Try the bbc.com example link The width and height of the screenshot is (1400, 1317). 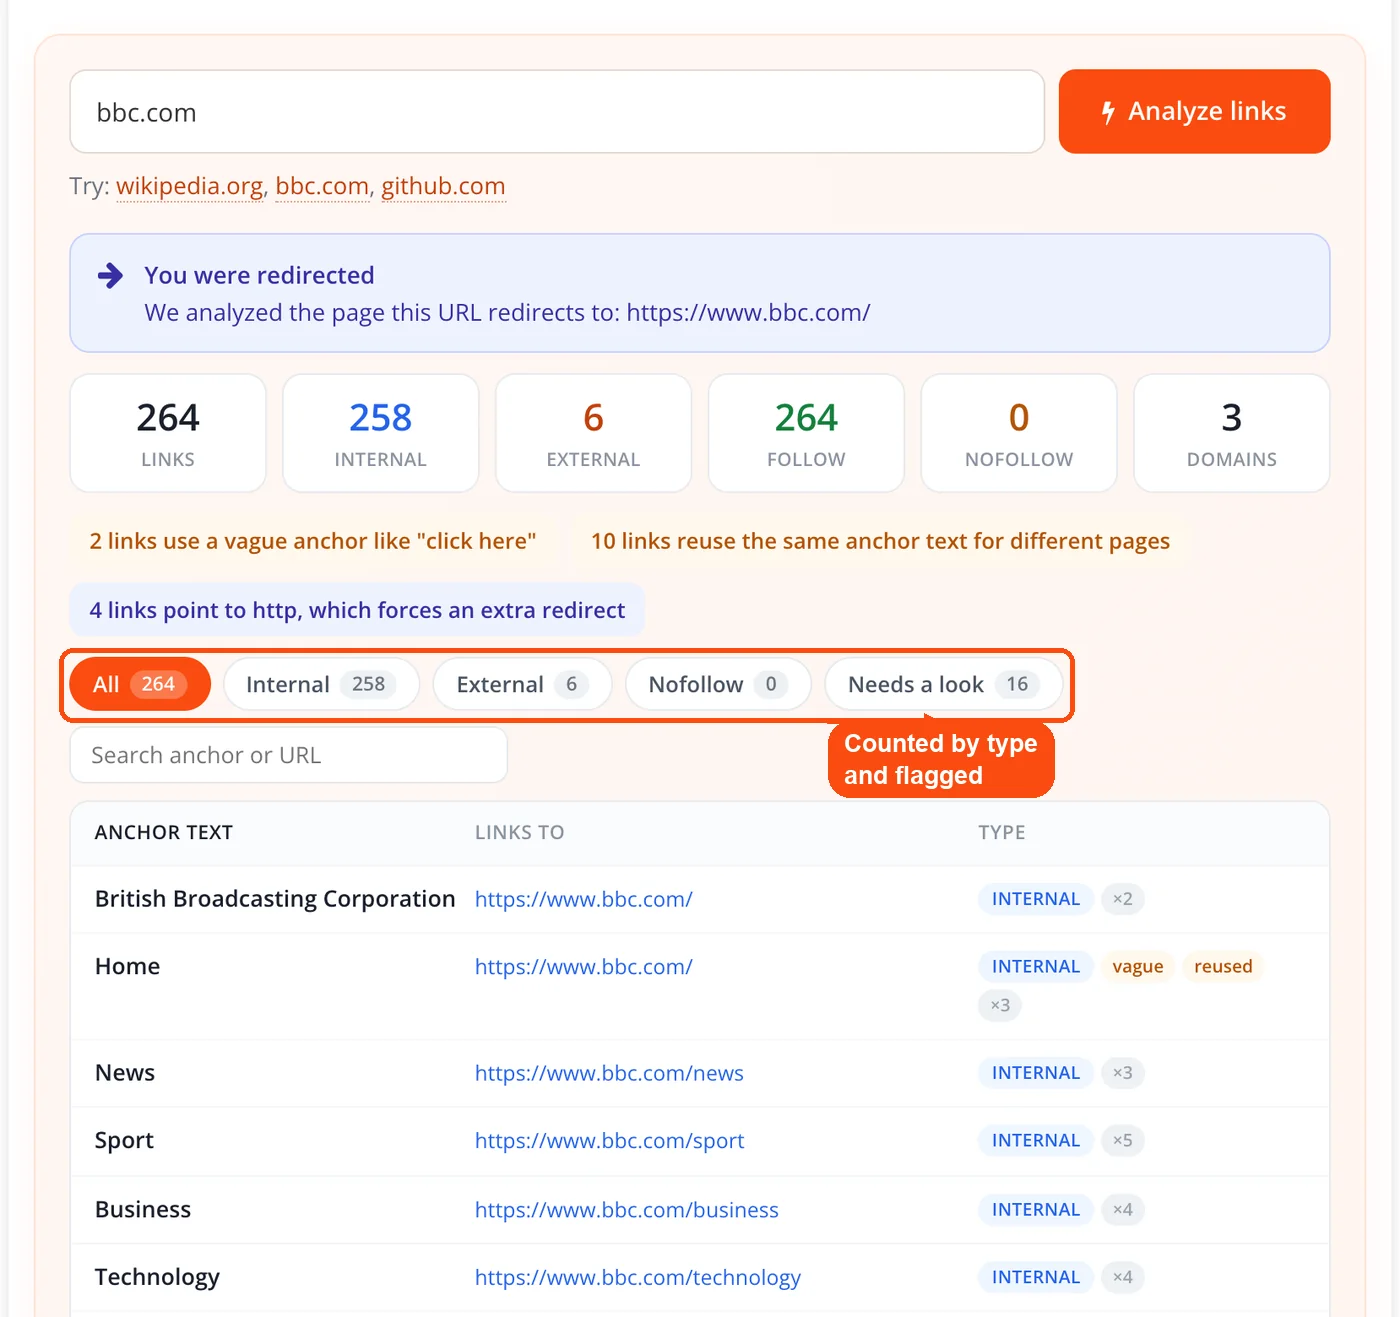click(x=322, y=186)
